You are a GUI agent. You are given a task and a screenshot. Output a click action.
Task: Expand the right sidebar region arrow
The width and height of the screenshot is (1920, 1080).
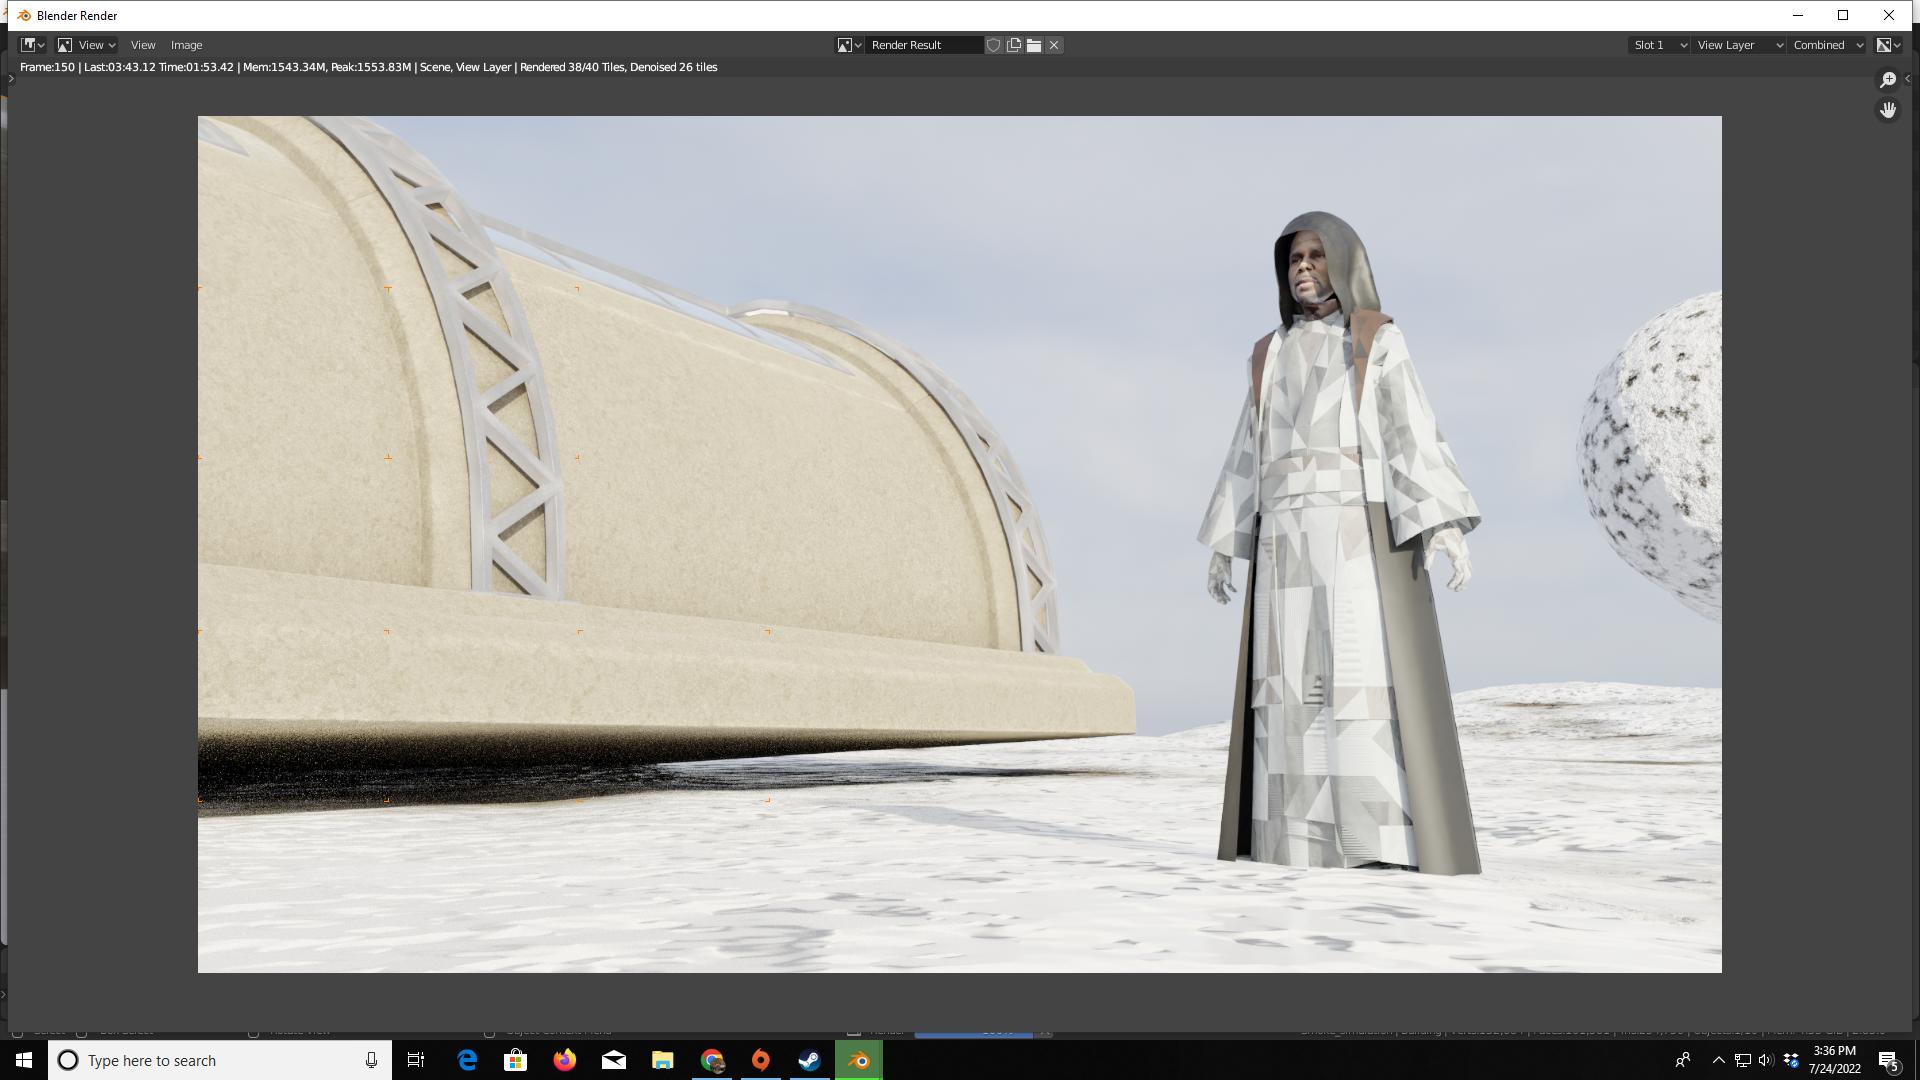pos(1908,79)
